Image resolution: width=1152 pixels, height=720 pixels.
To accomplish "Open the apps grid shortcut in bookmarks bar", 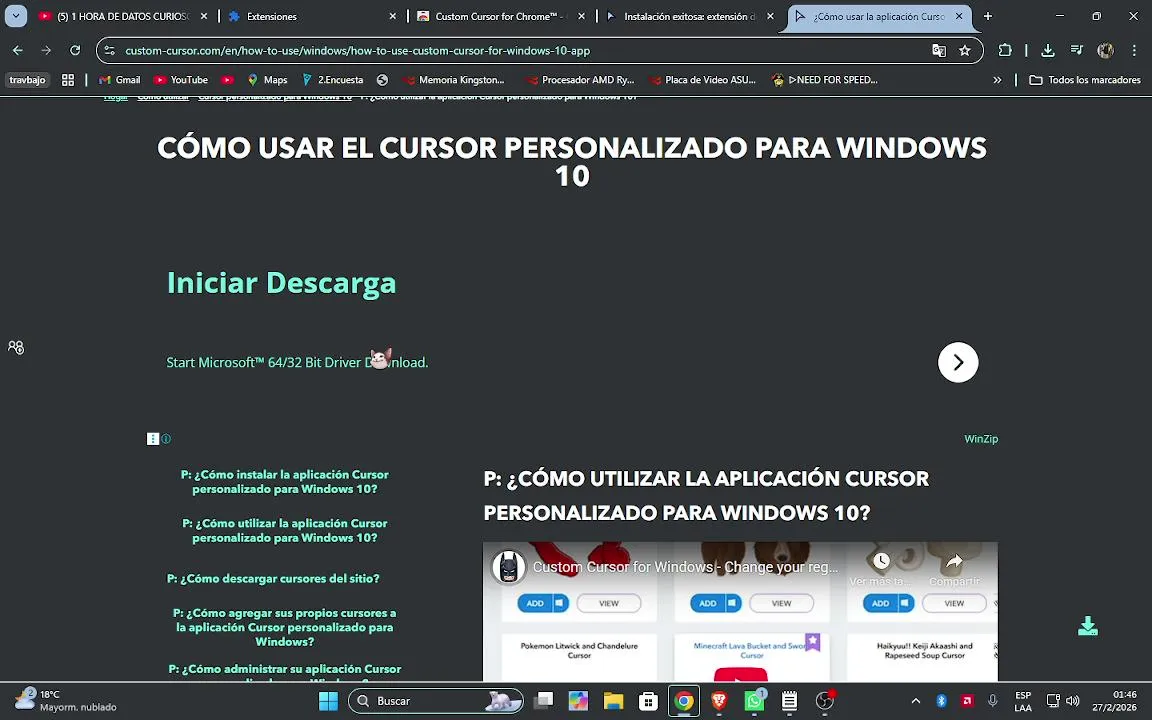I will (68, 79).
